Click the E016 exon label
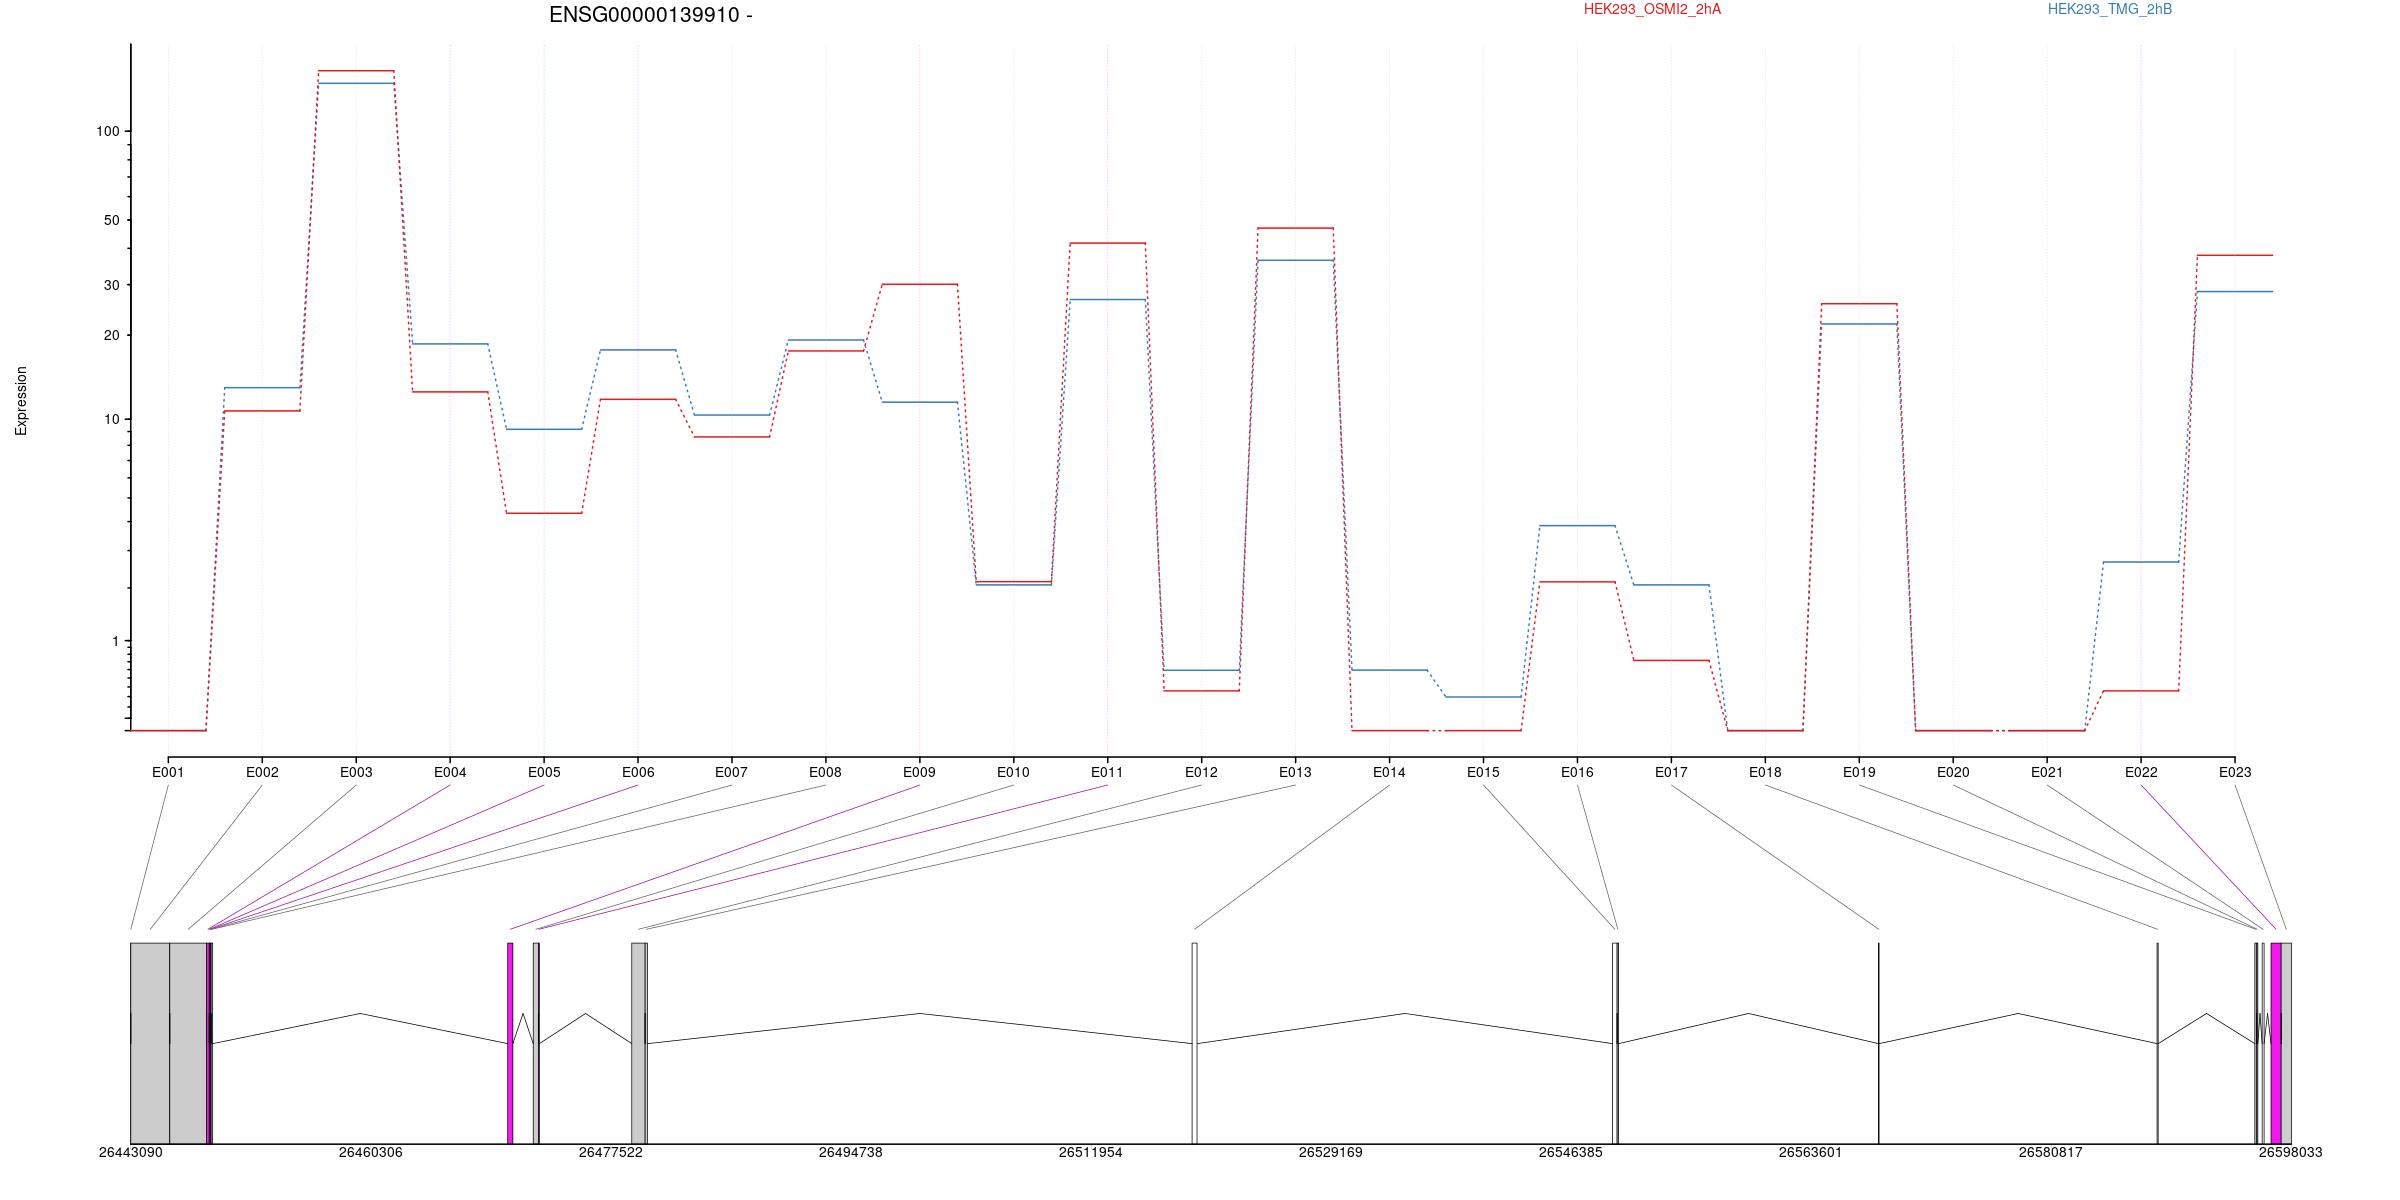Image resolution: width=2400 pixels, height=1200 pixels. [1577, 772]
